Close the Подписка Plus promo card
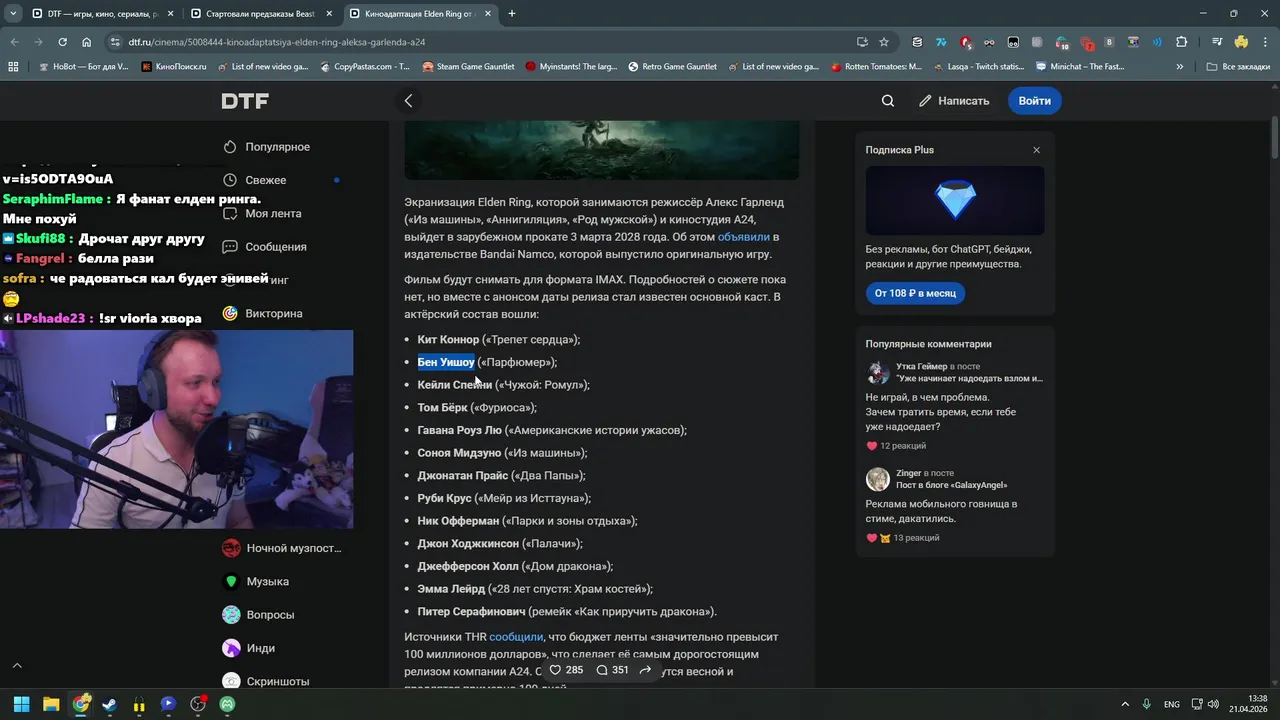 tap(1036, 150)
